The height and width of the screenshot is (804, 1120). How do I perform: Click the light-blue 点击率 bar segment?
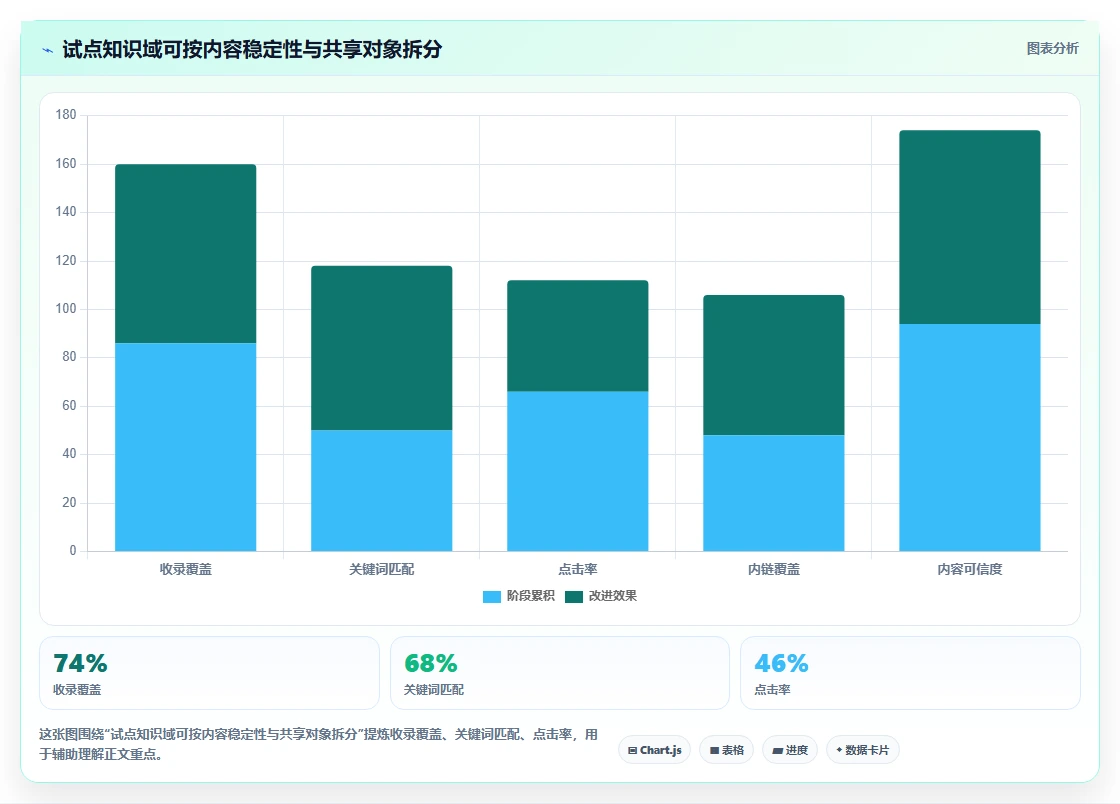point(578,471)
